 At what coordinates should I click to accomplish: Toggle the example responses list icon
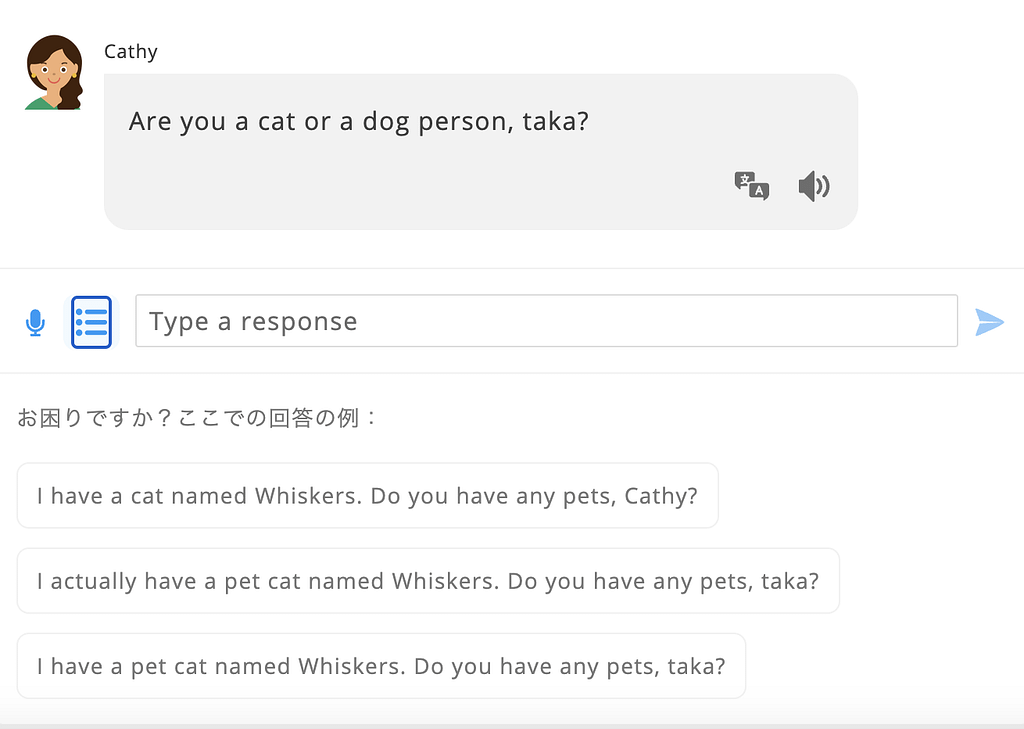pos(92,322)
